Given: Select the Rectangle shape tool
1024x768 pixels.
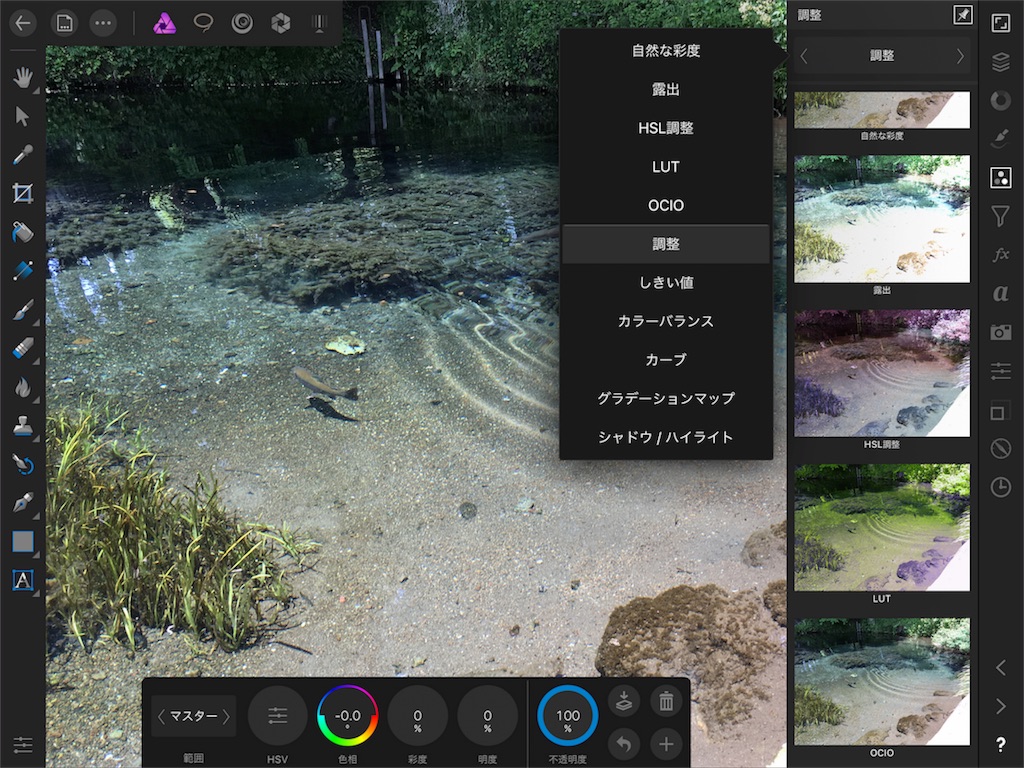Looking at the screenshot, I should pyautogui.click(x=22, y=541).
